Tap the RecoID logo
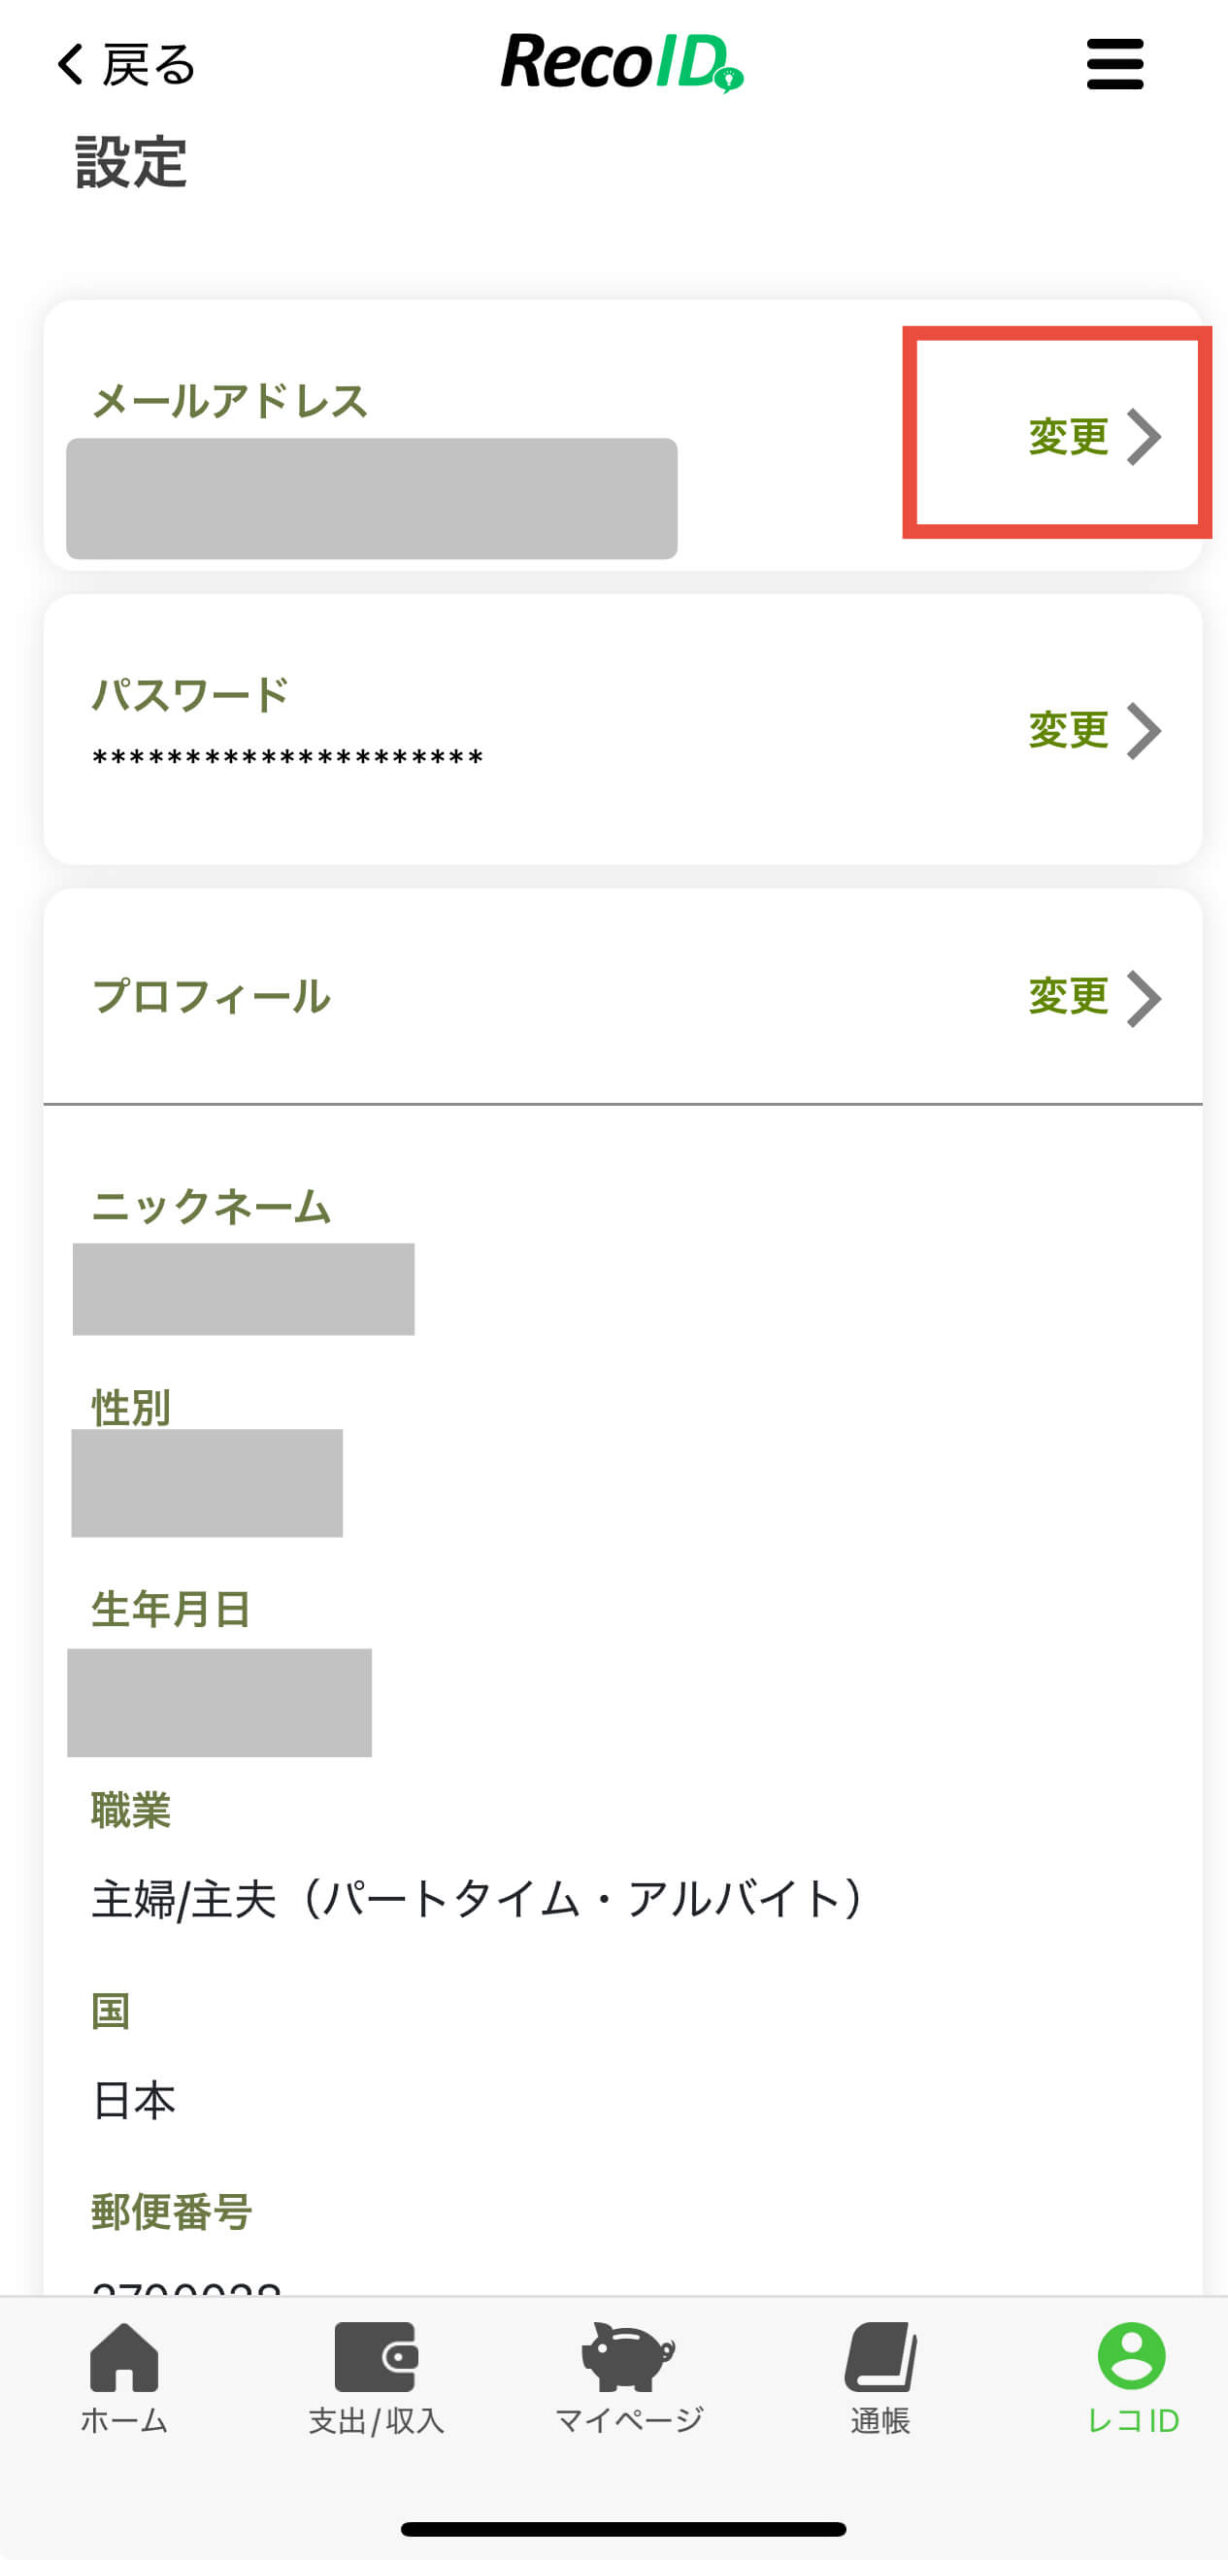1228x2560 pixels. [621, 62]
